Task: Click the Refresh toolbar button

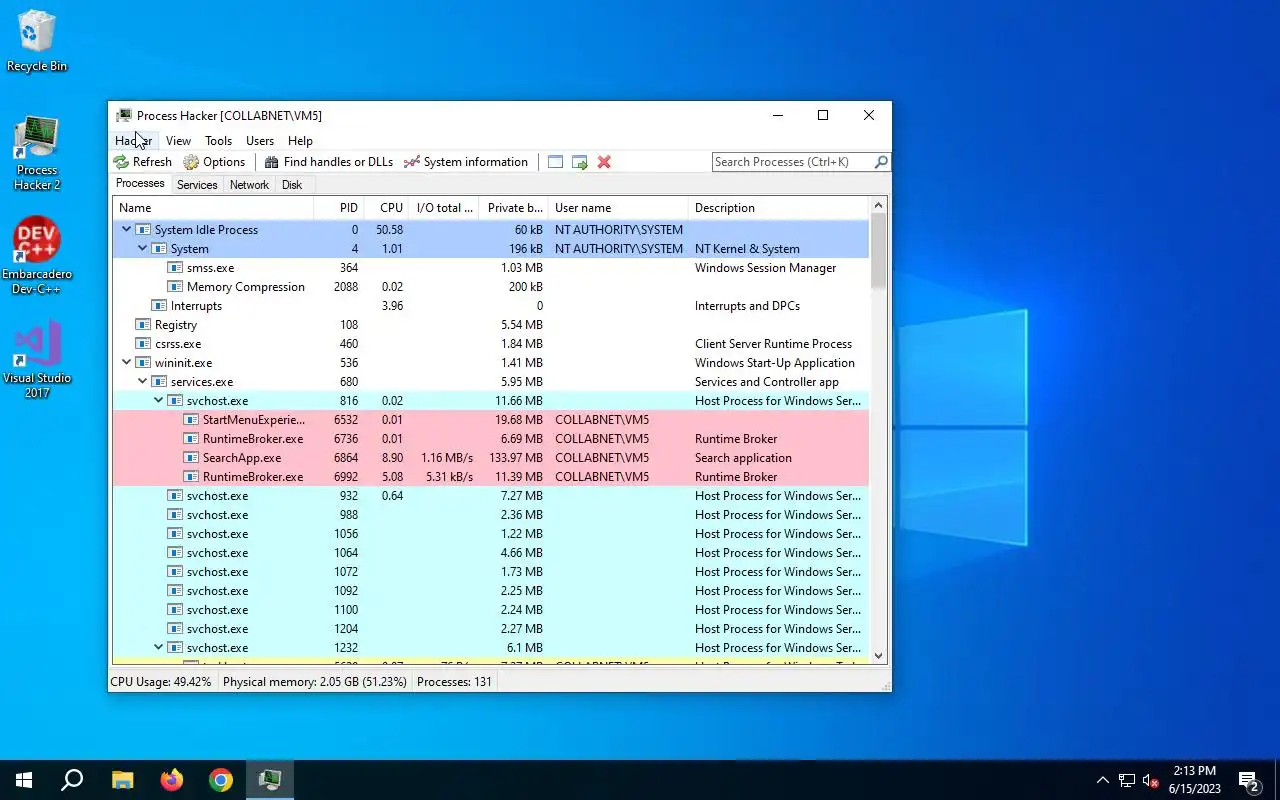Action: pyautogui.click(x=142, y=162)
